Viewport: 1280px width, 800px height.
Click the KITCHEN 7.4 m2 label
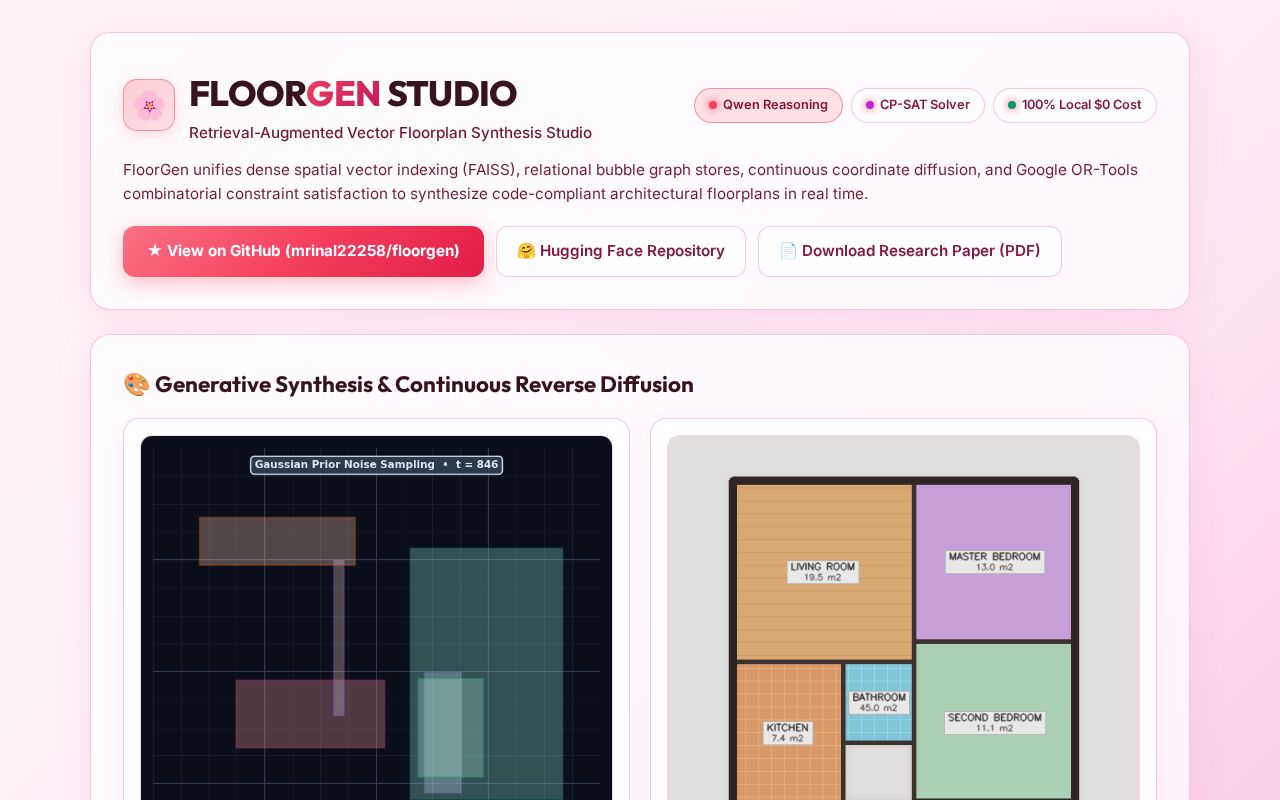coord(787,733)
